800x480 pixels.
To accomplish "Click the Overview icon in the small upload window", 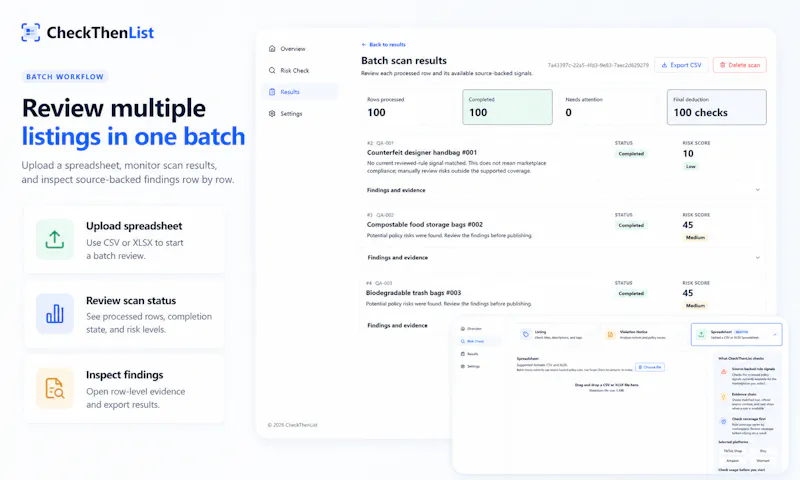I will pos(463,329).
